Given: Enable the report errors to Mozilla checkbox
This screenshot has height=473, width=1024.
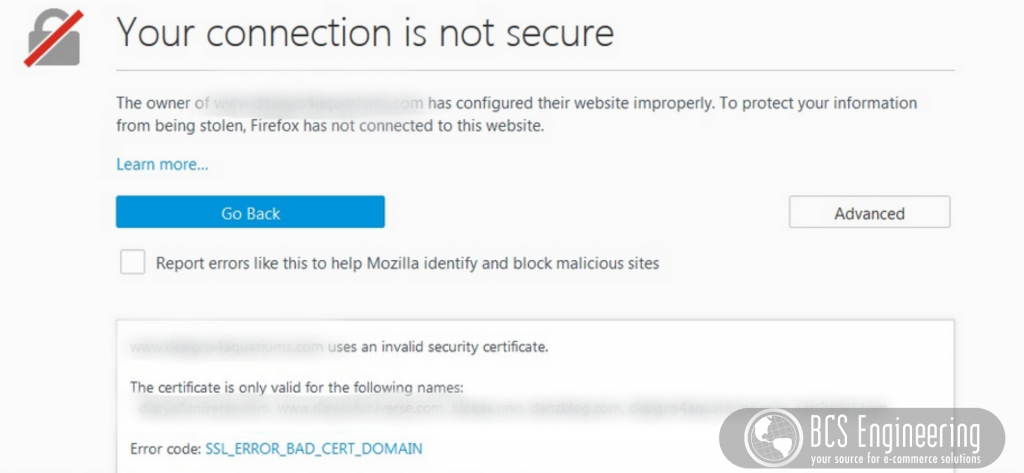Looking at the screenshot, I should [x=133, y=263].
